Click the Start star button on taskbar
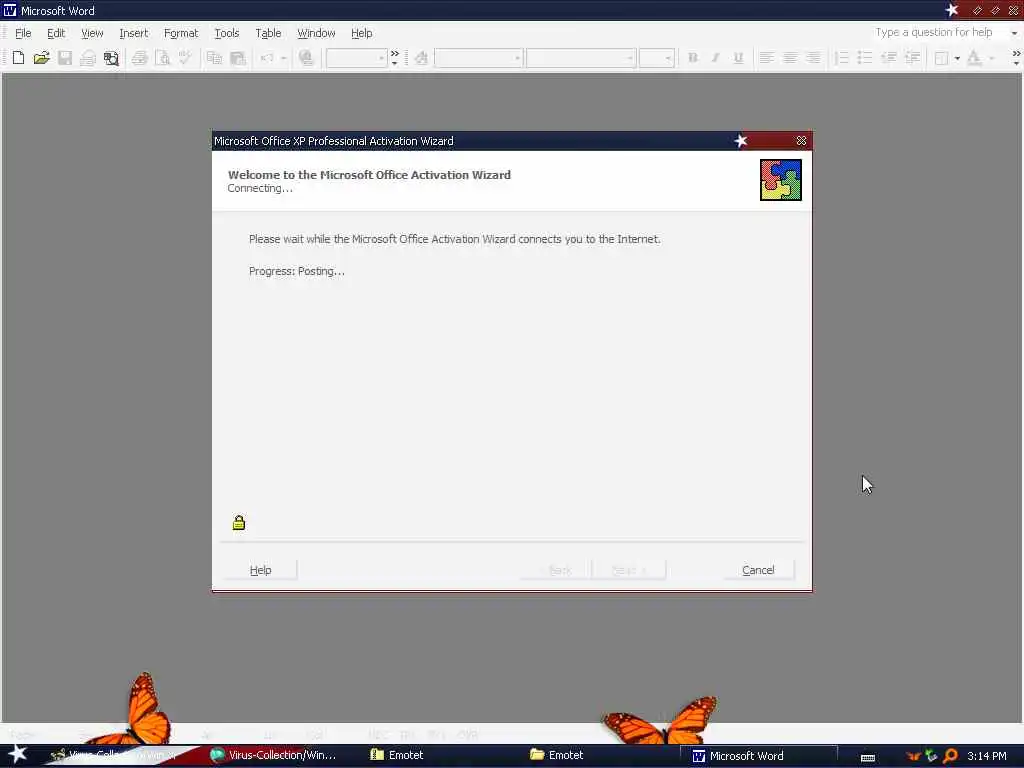This screenshot has height=768, width=1024. tap(18, 754)
